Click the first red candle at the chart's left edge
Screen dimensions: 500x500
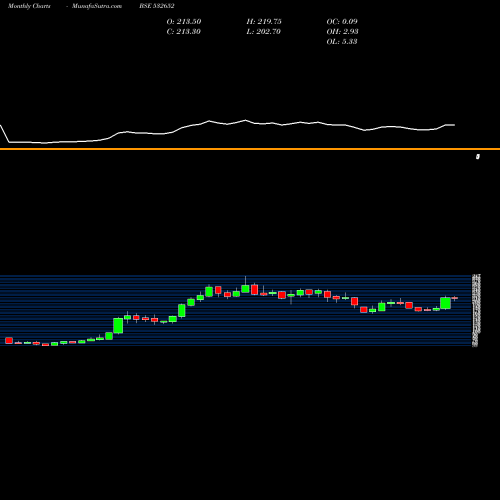[9, 340]
